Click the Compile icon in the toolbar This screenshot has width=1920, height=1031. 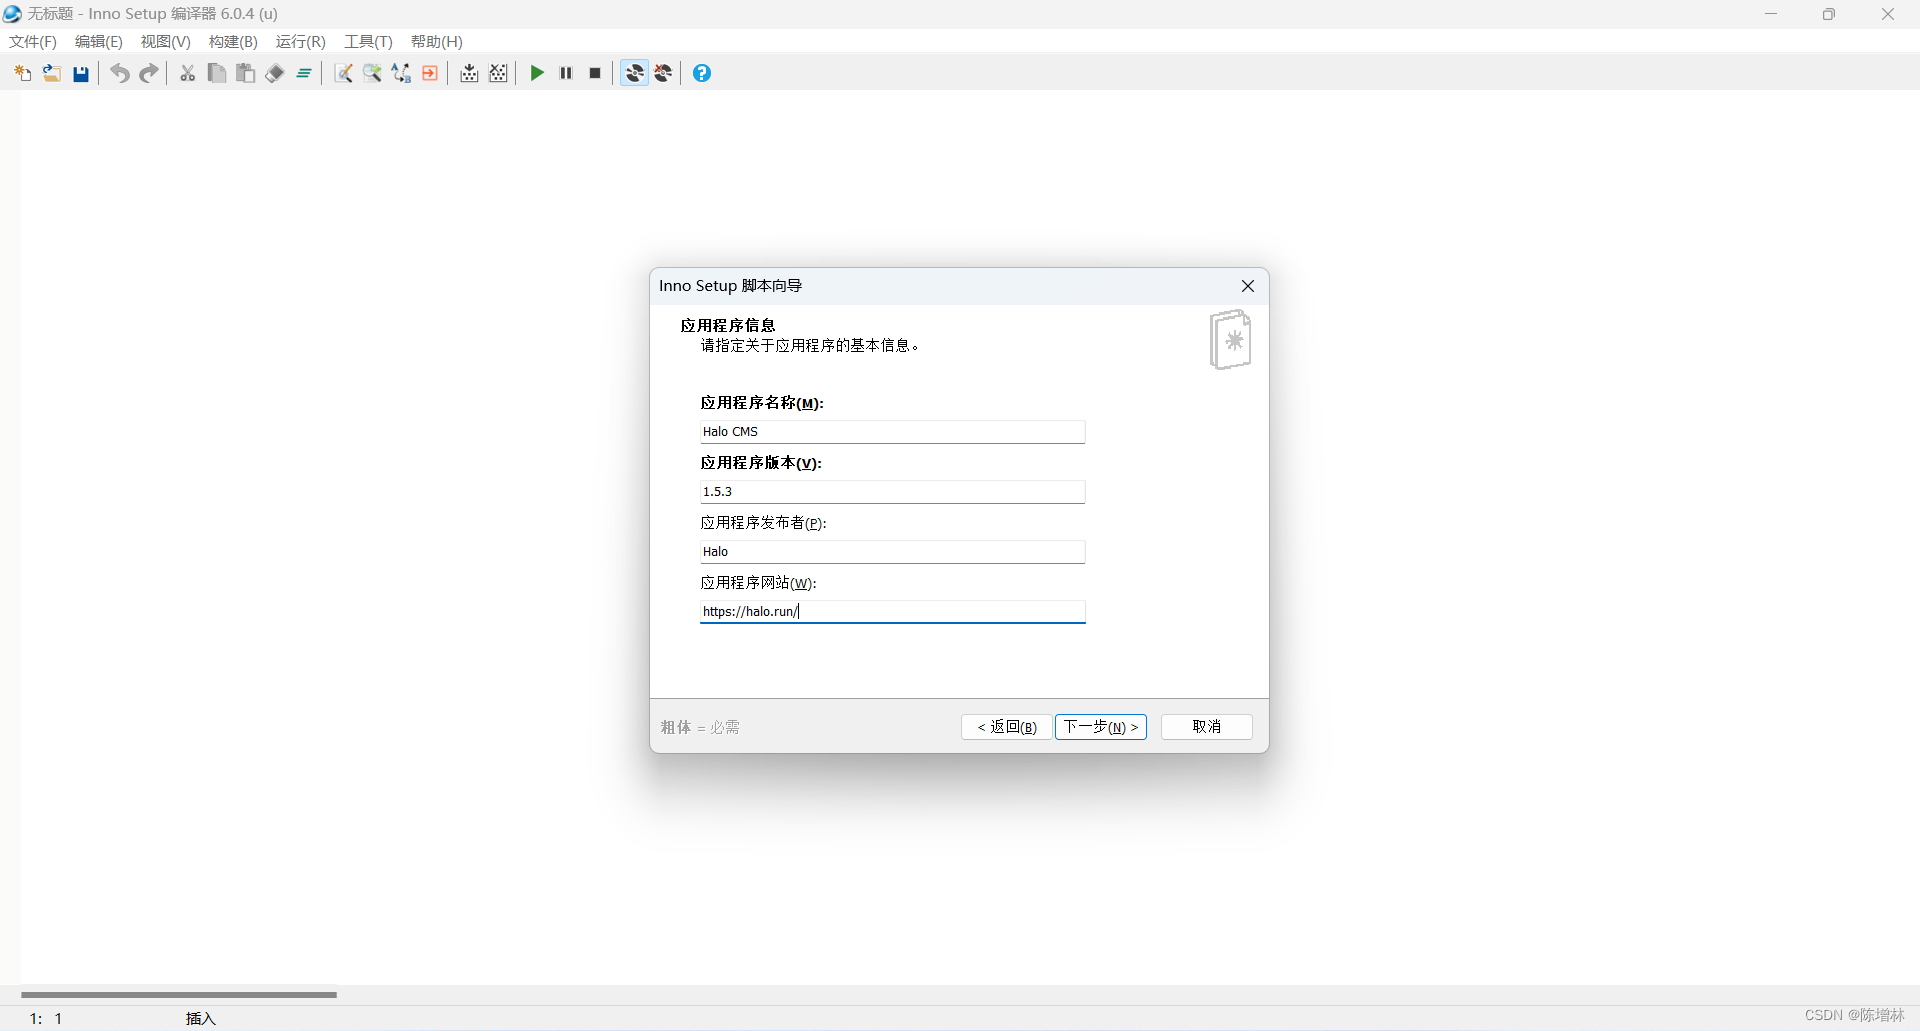click(x=469, y=73)
